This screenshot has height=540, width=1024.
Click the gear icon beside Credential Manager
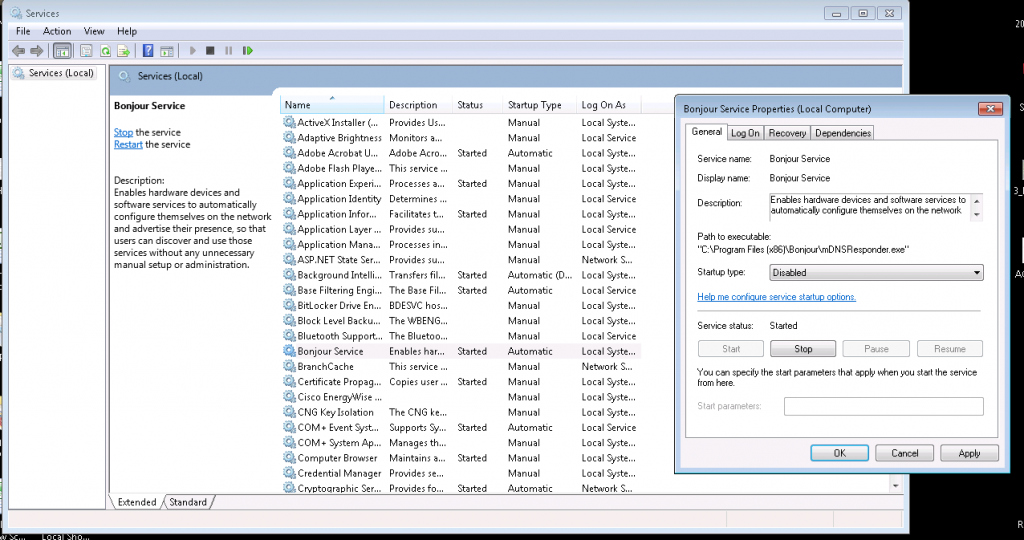click(289, 473)
